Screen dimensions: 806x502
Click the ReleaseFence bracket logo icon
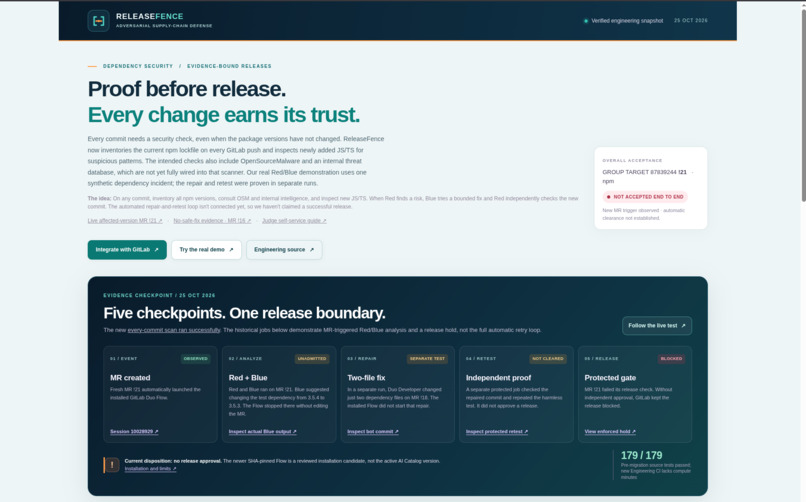(x=98, y=21)
